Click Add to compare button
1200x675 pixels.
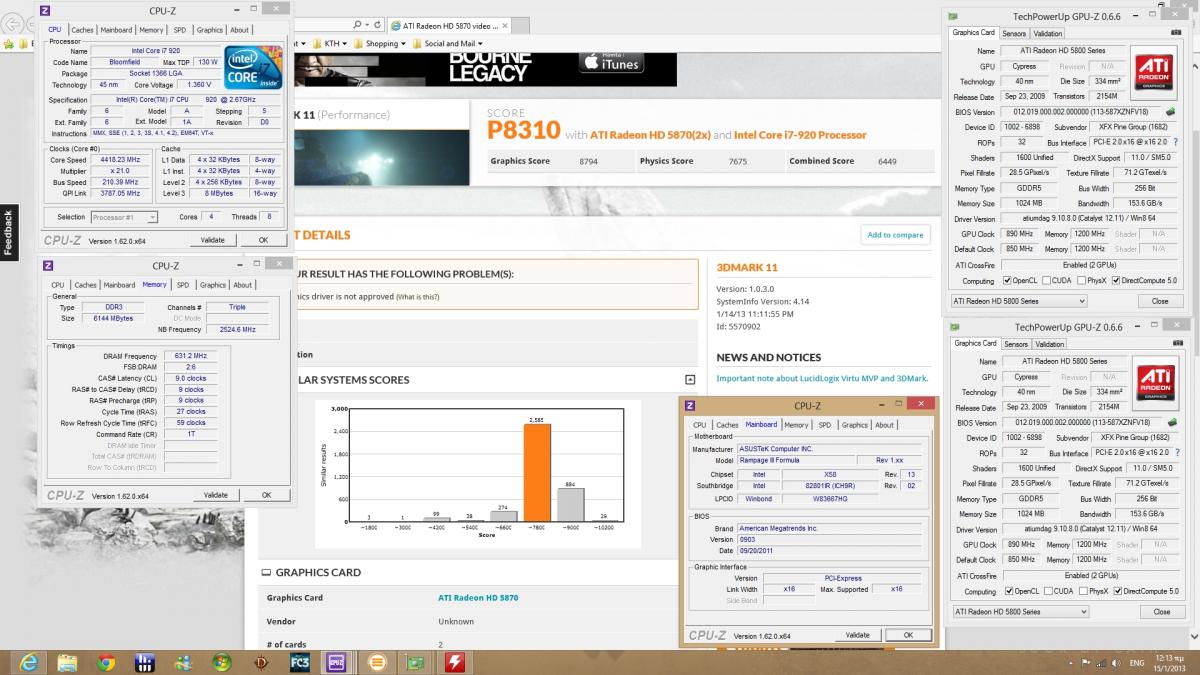(x=895, y=235)
